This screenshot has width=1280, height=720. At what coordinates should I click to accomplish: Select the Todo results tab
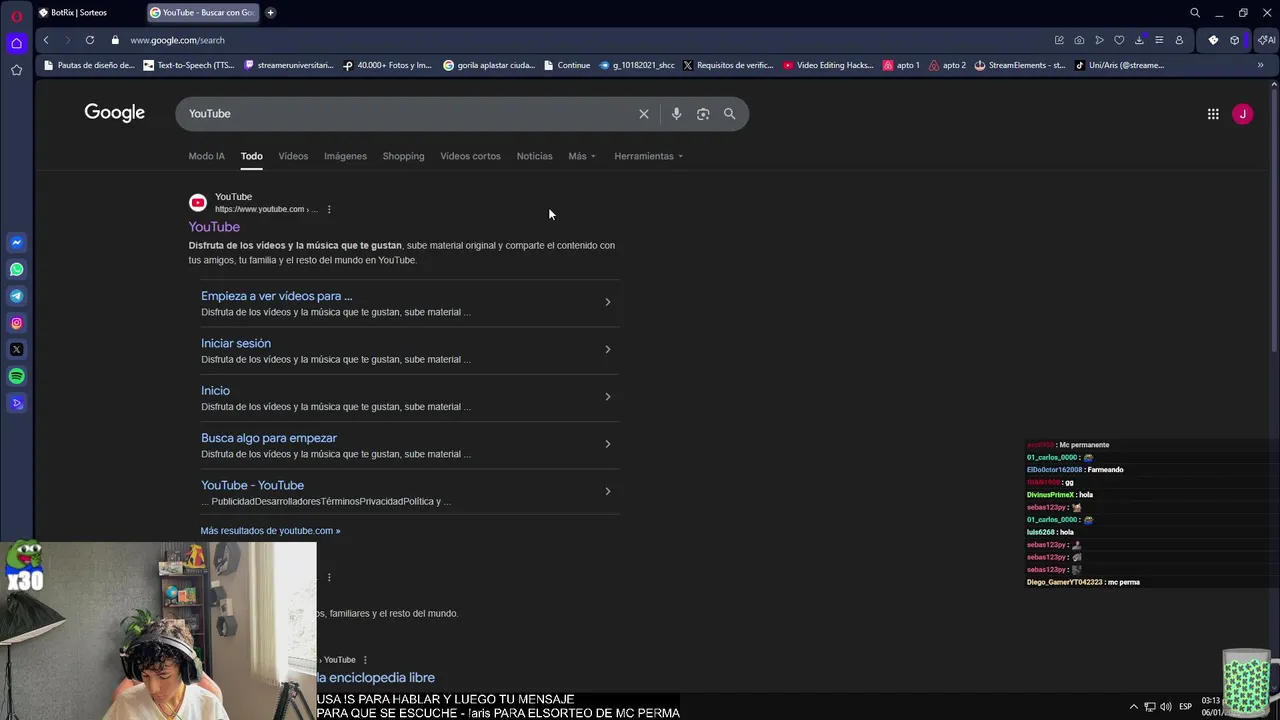coord(251,156)
